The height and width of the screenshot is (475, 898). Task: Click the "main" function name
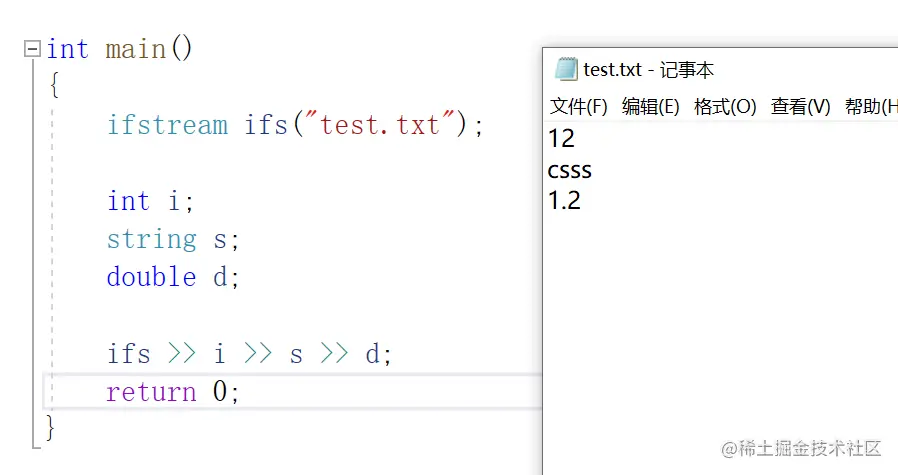click(x=136, y=49)
